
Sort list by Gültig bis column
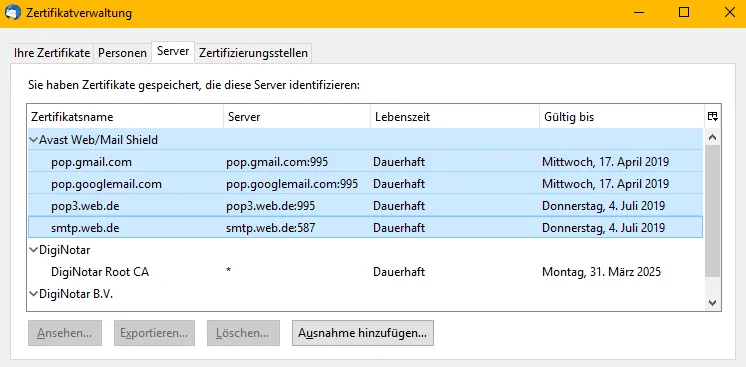621,117
